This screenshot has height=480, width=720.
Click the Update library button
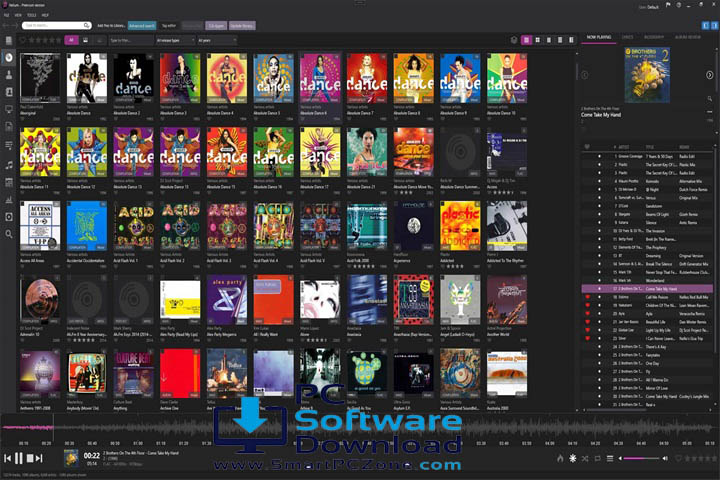242,26
